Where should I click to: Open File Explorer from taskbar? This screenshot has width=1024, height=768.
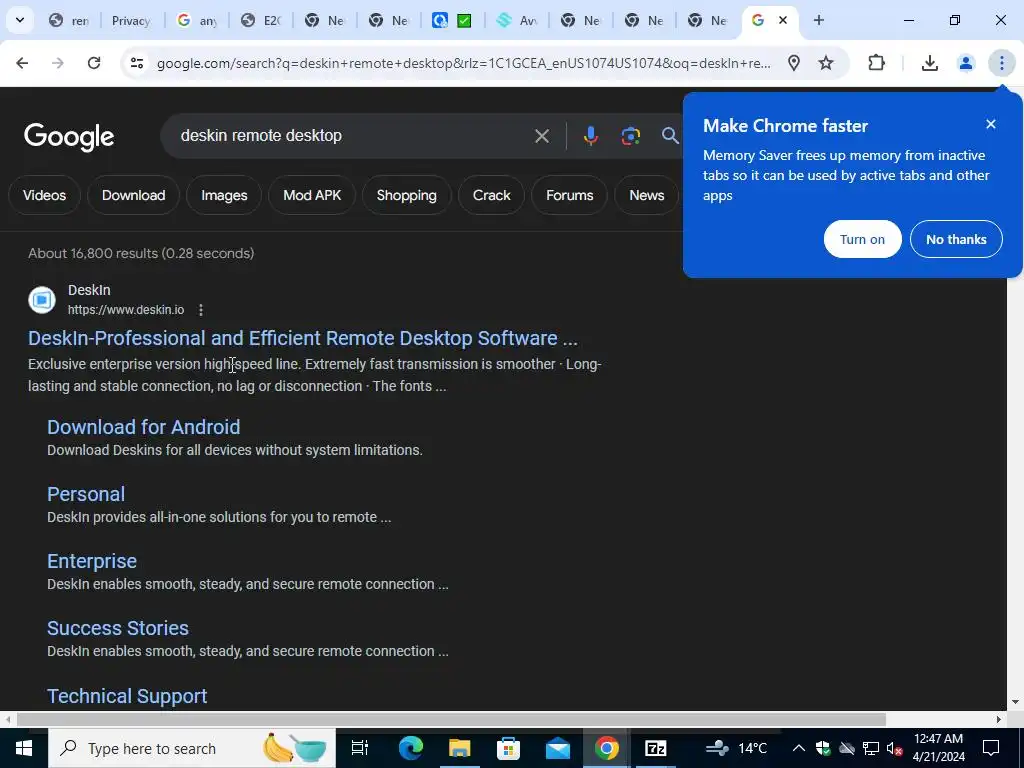click(x=460, y=748)
